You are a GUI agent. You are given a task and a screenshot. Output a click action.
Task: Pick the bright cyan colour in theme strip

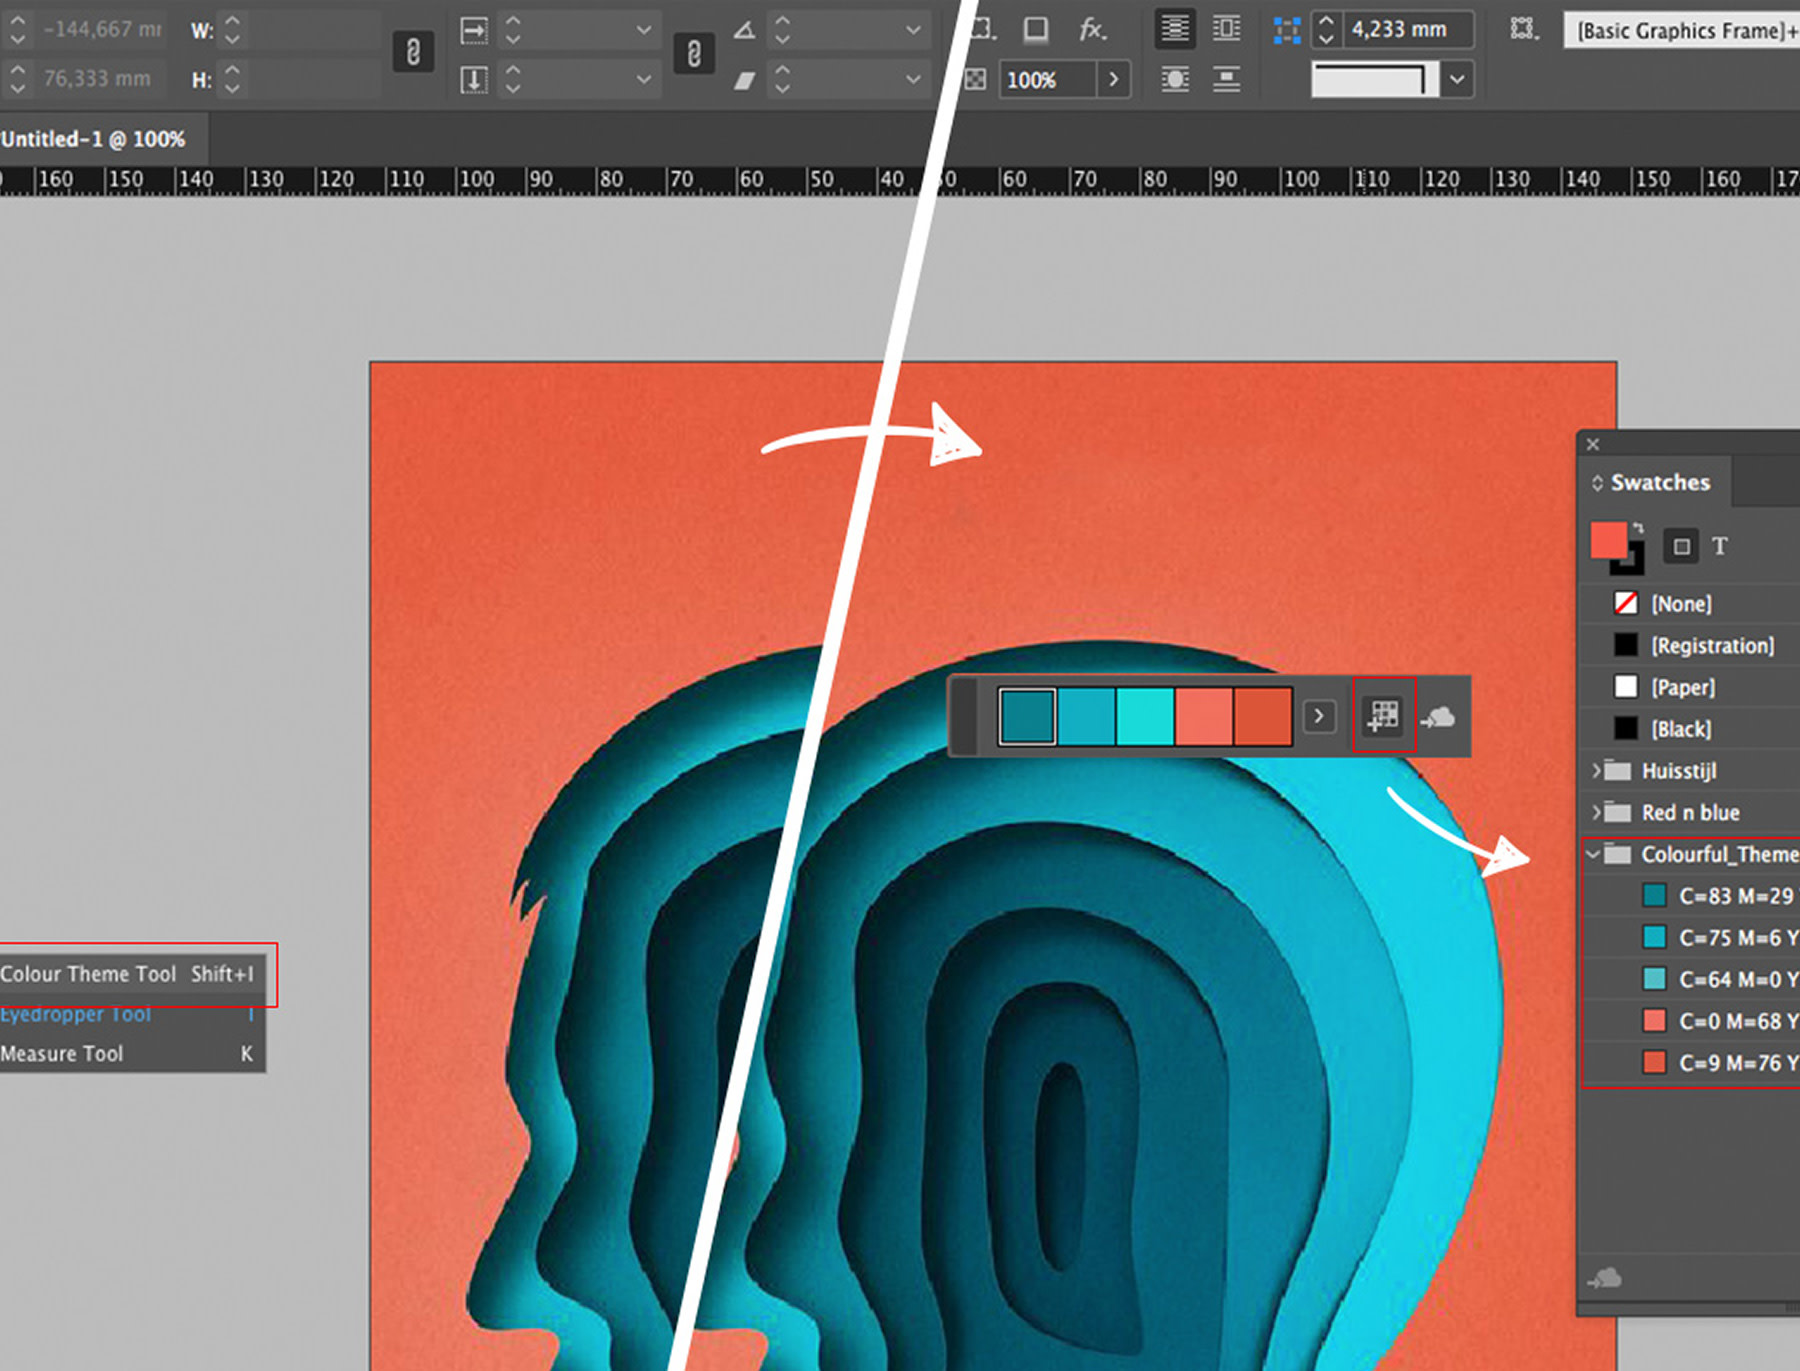[x=1146, y=716]
